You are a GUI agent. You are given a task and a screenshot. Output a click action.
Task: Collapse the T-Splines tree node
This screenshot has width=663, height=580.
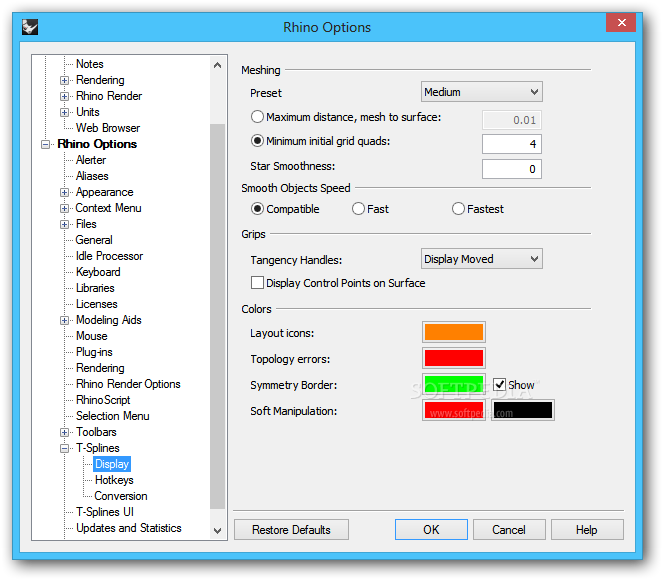tap(64, 449)
